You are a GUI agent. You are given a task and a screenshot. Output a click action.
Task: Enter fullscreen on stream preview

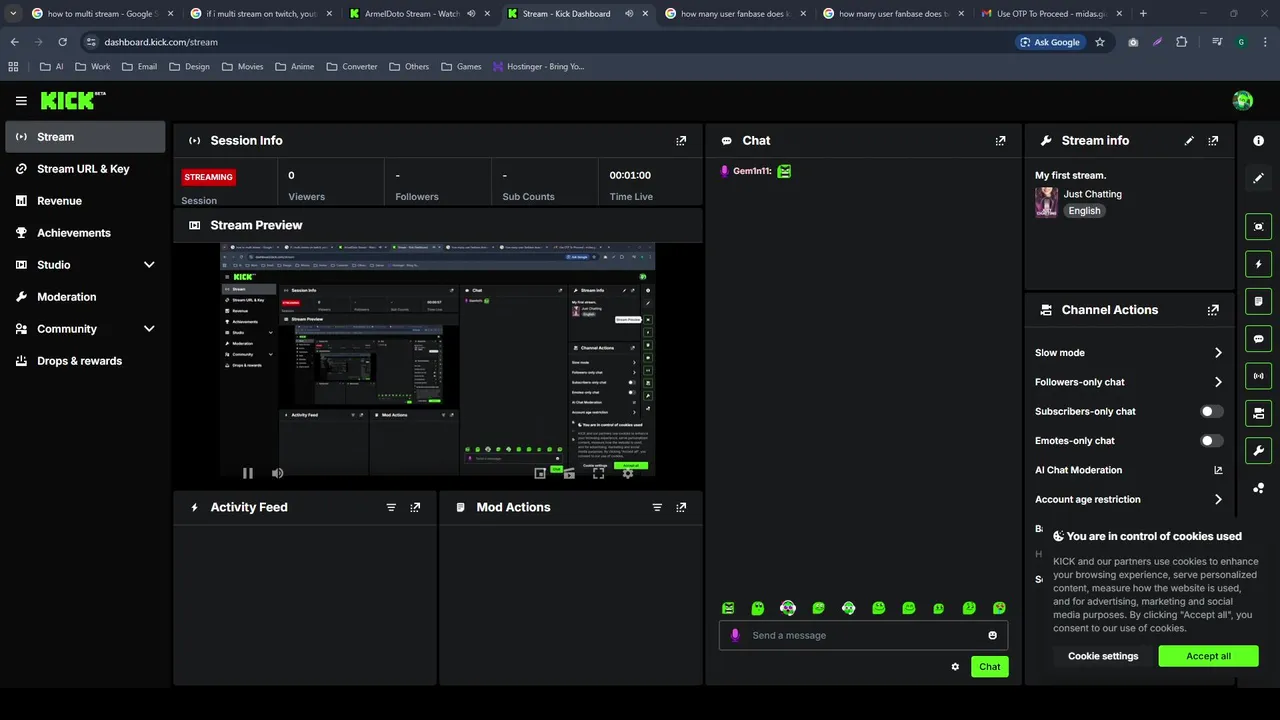point(598,473)
